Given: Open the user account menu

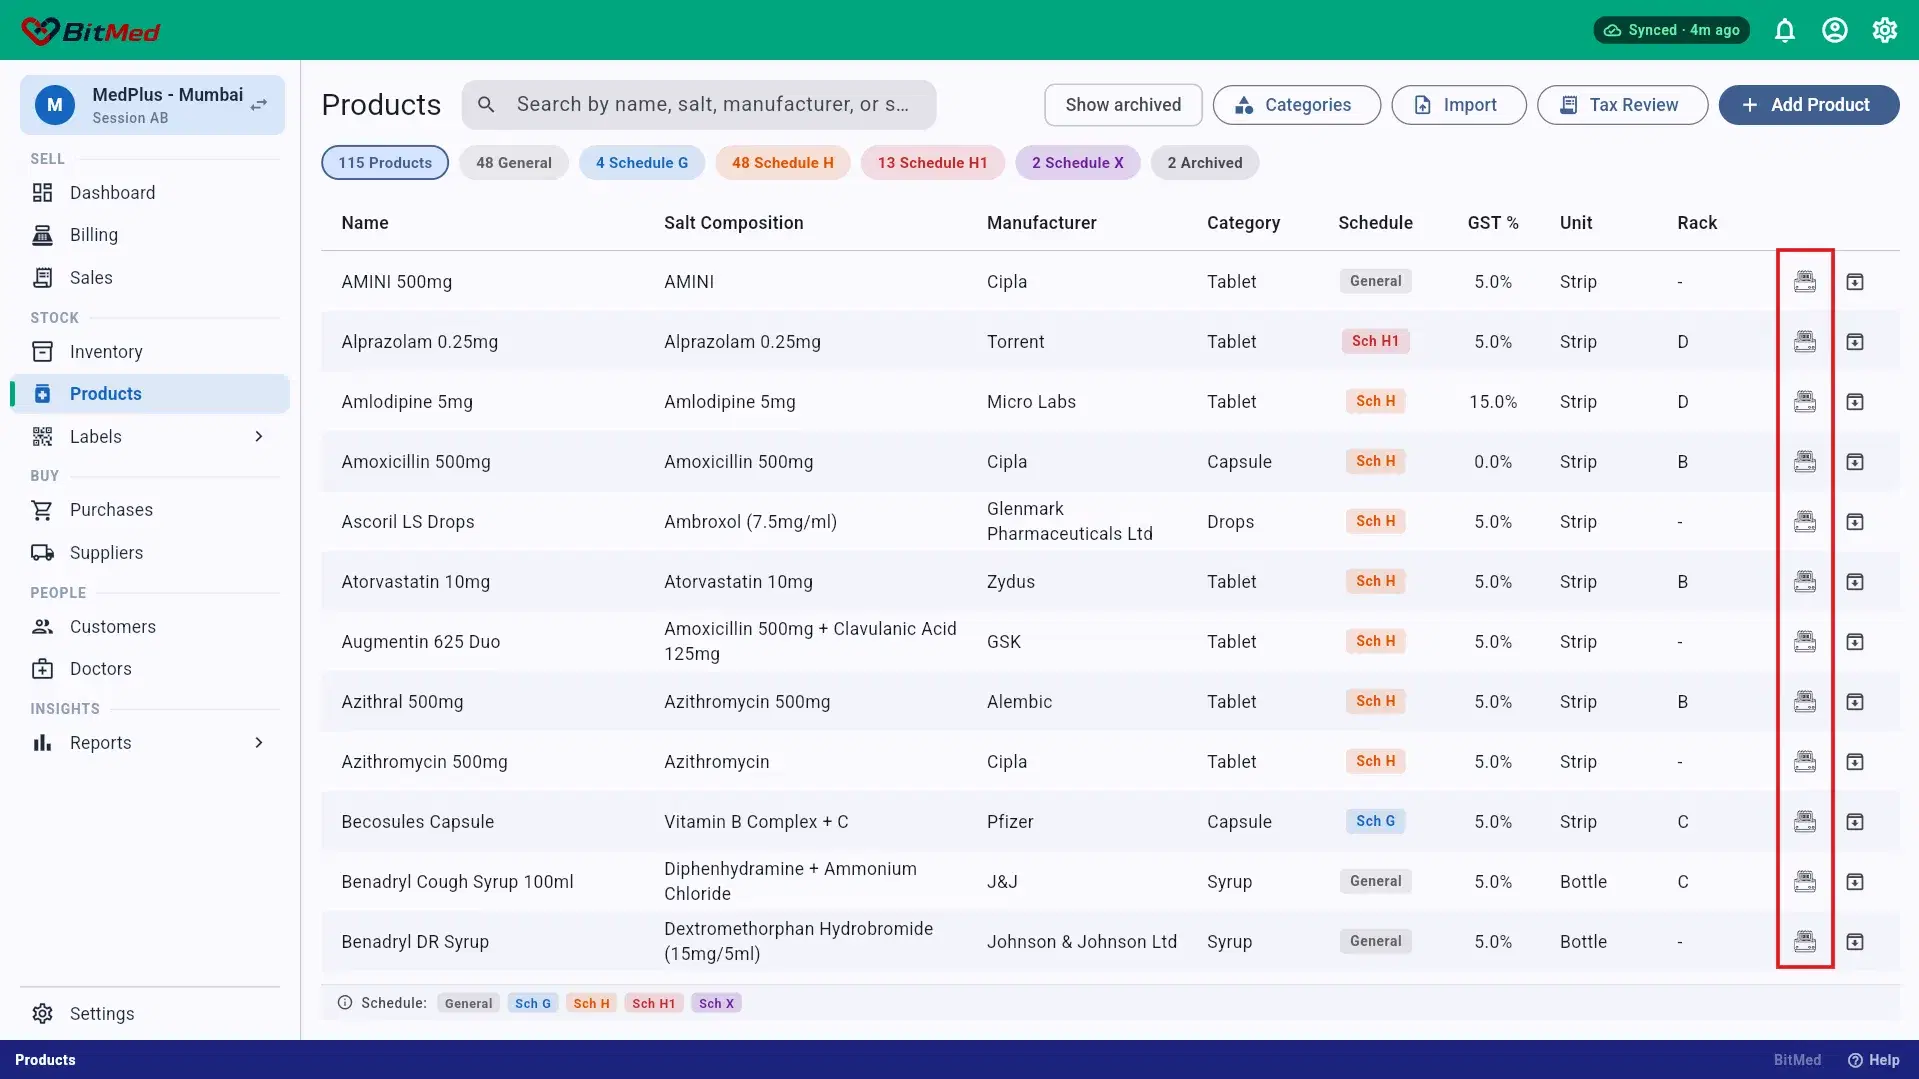Looking at the screenshot, I should [x=1835, y=30].
